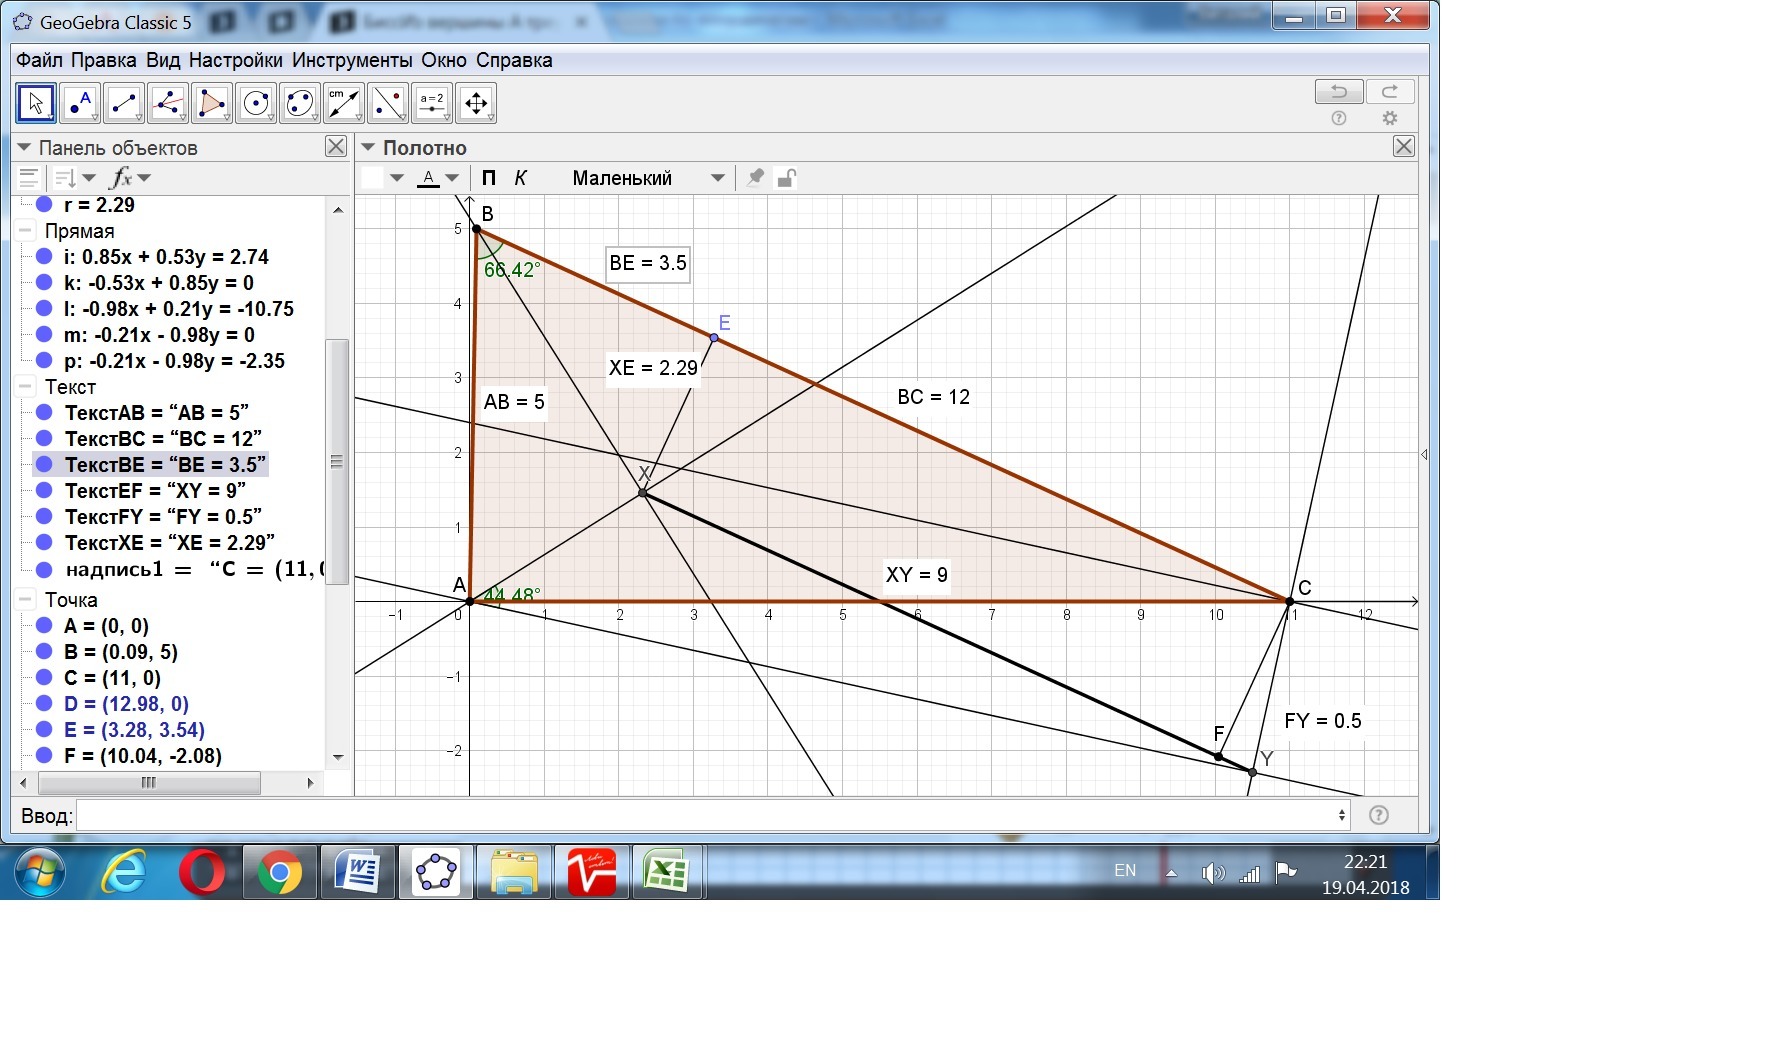The image size is (1774, 1038).
Task: Toggle visibility of line k
Action: tap(44, 283)
